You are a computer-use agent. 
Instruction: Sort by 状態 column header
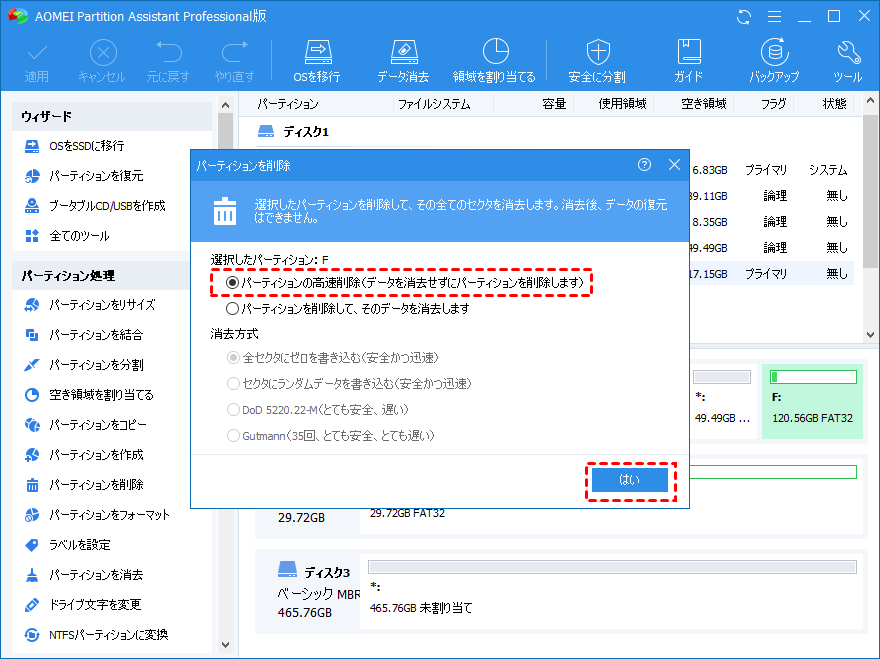(835, 104)
